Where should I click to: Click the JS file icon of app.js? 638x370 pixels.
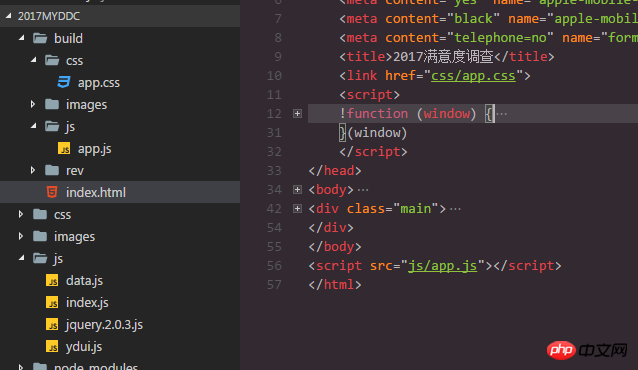(x=64, y=148)
